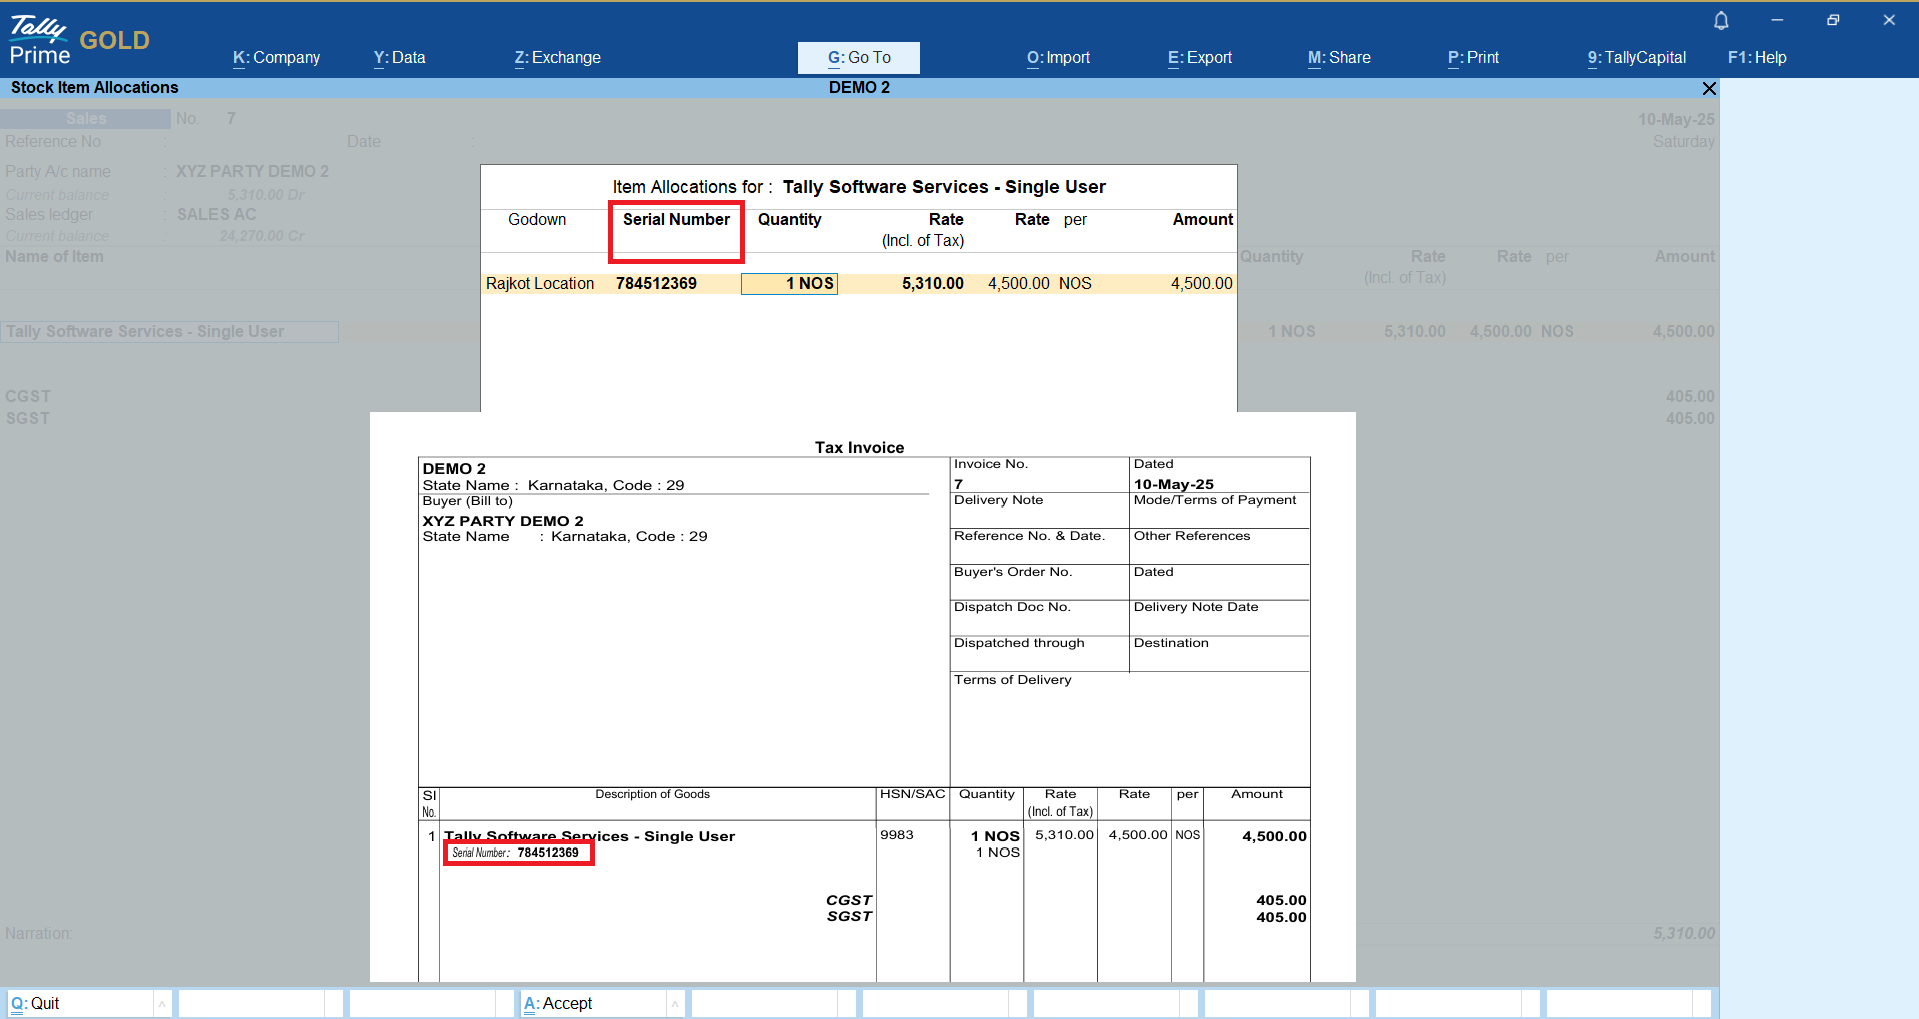1919x1019 pixels.
Task: Open the Data menu
Action: tap(399, 58)
